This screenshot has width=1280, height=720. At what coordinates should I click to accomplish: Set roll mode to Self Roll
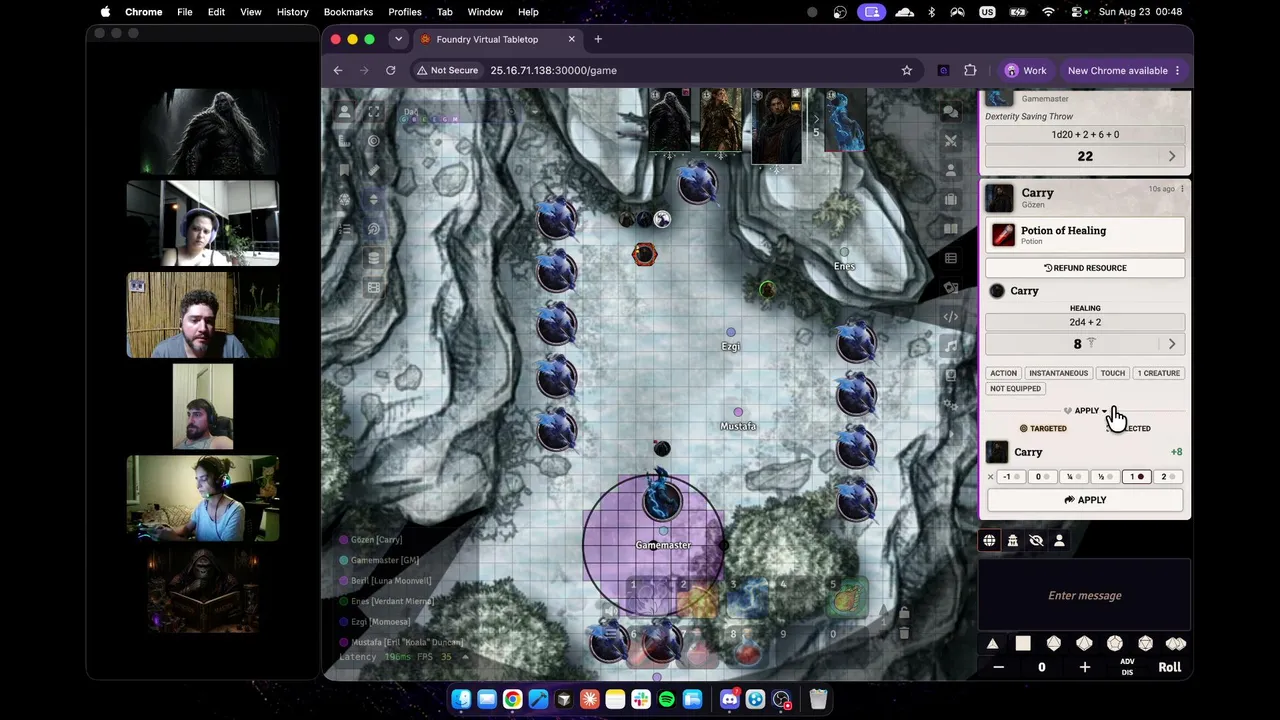coord(1059,541)
